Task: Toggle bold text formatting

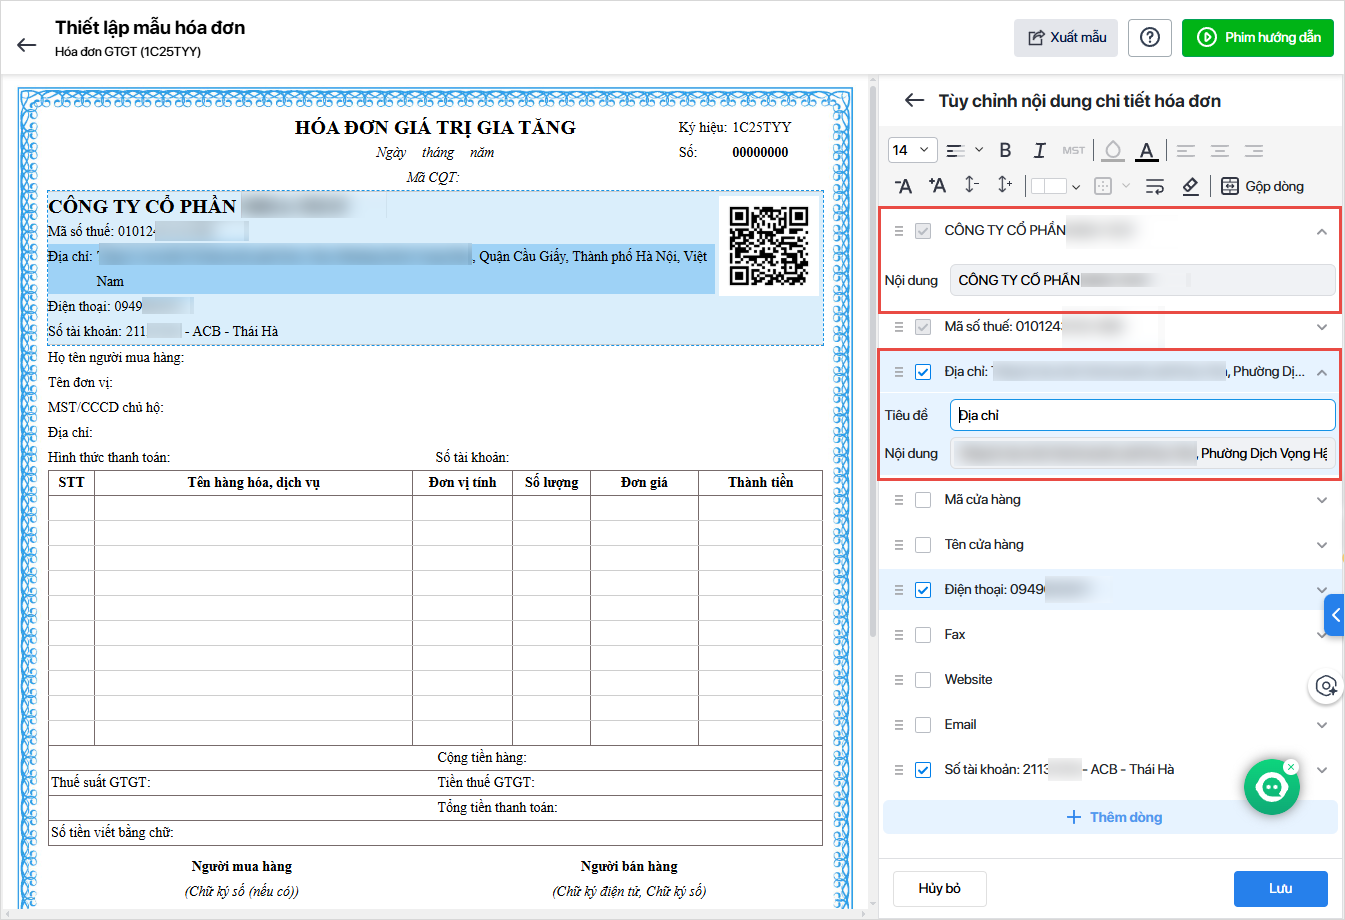Action: coord(1005,150)
